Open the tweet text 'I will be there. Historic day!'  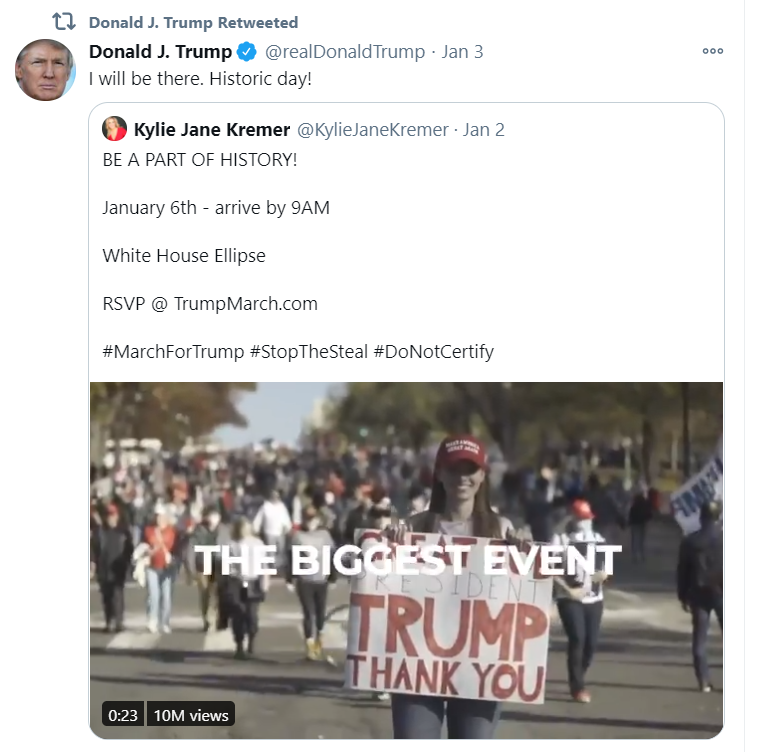tap(200, 79)
